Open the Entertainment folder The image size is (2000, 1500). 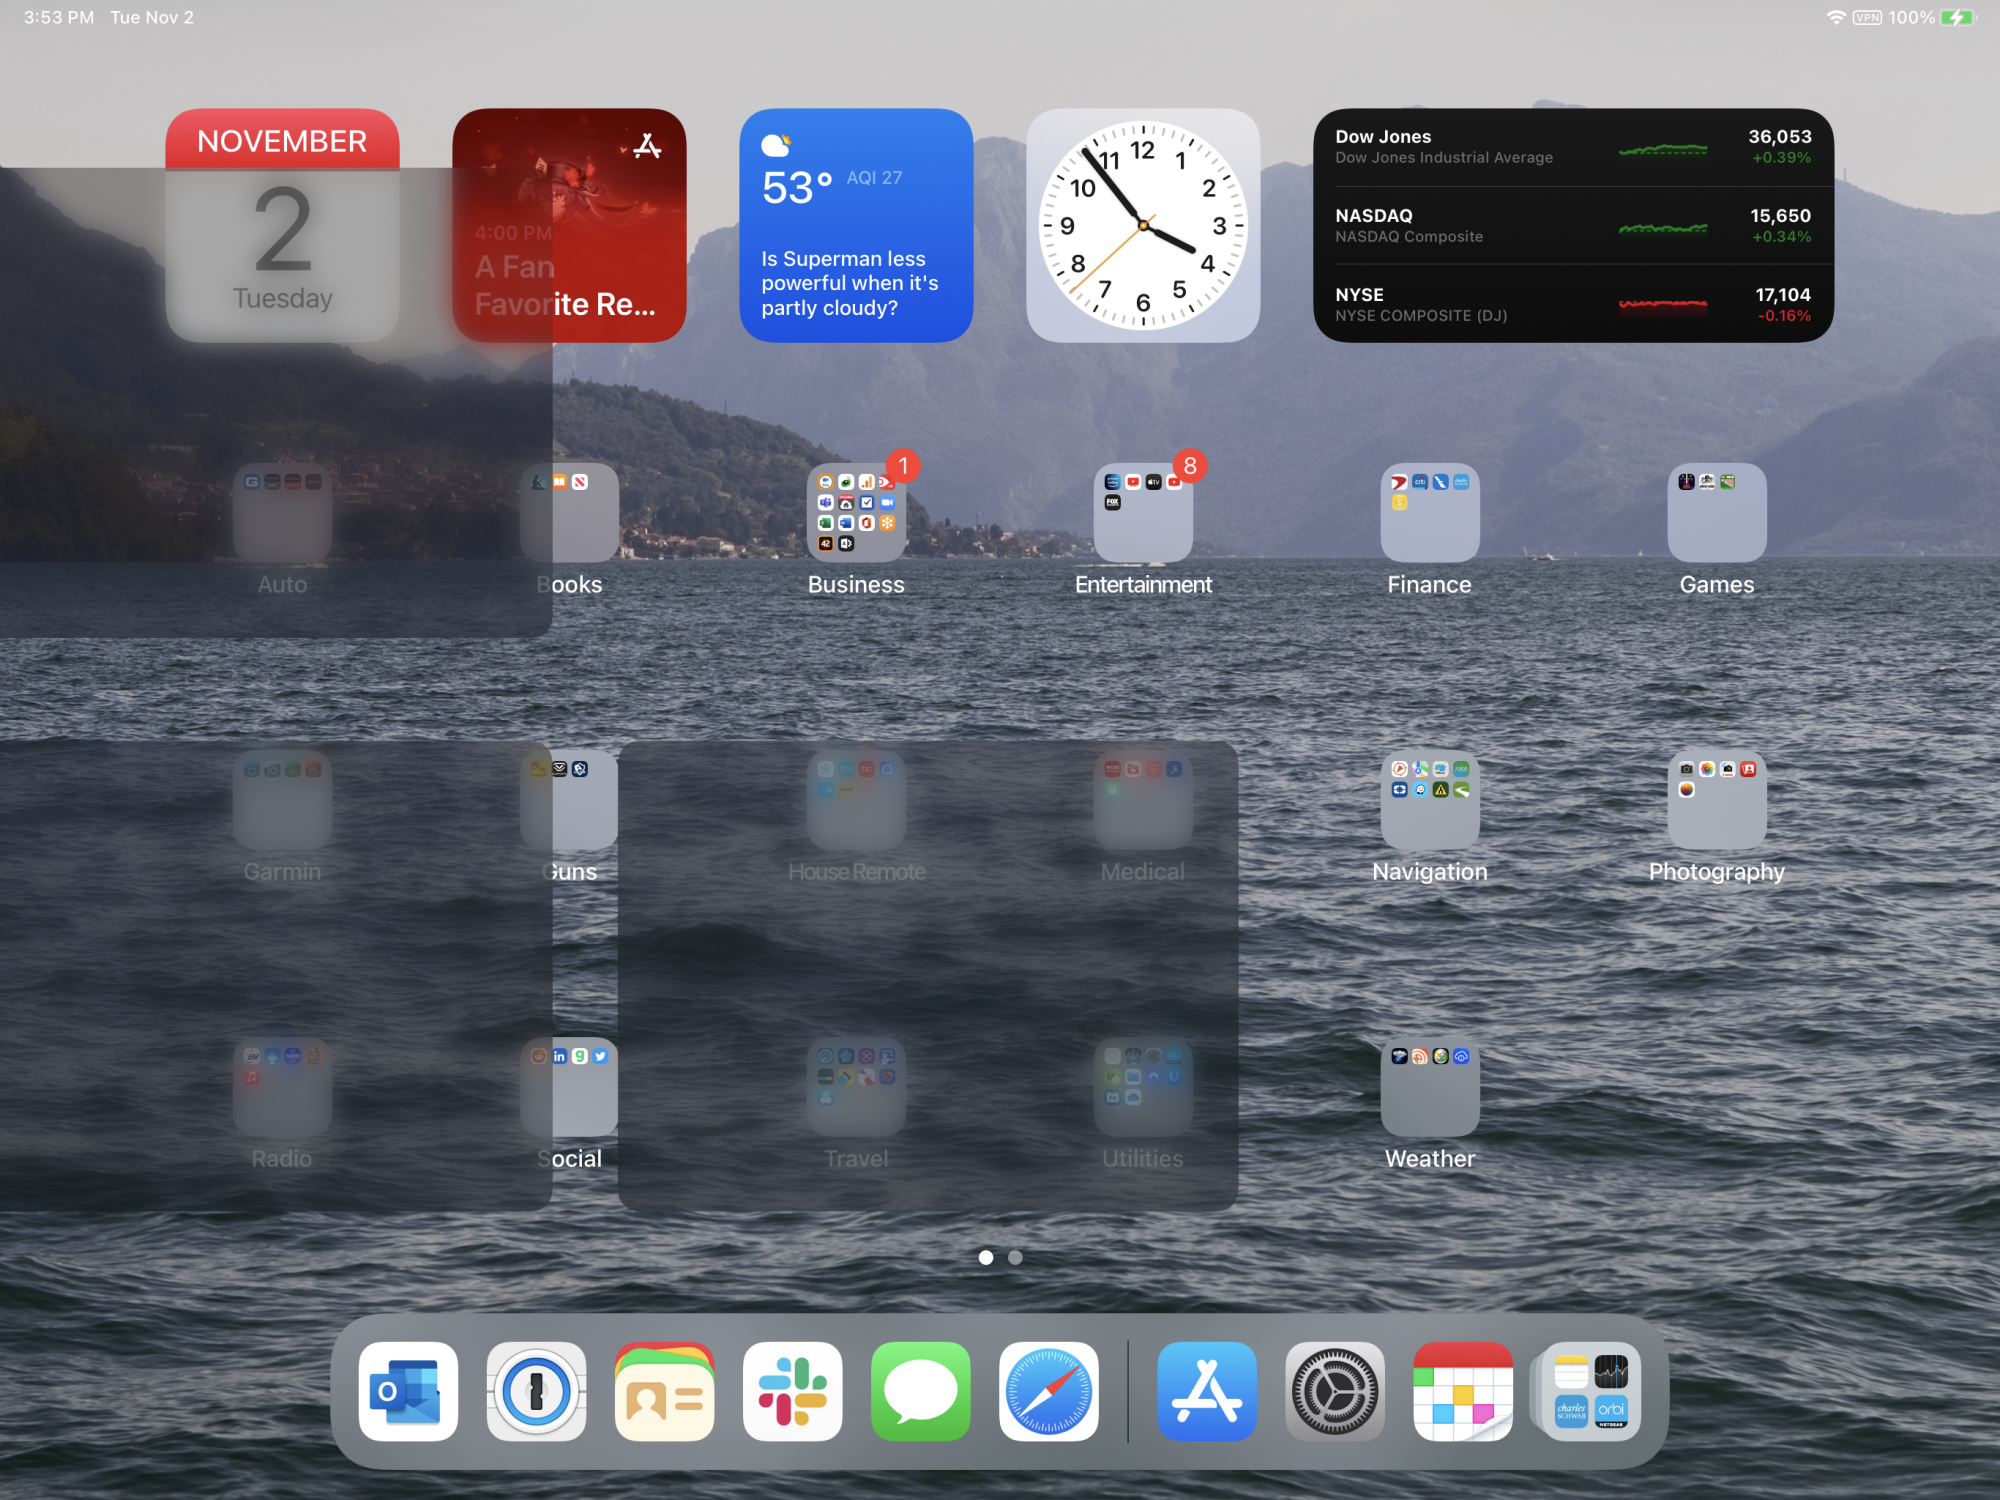tap(1143, 512)
